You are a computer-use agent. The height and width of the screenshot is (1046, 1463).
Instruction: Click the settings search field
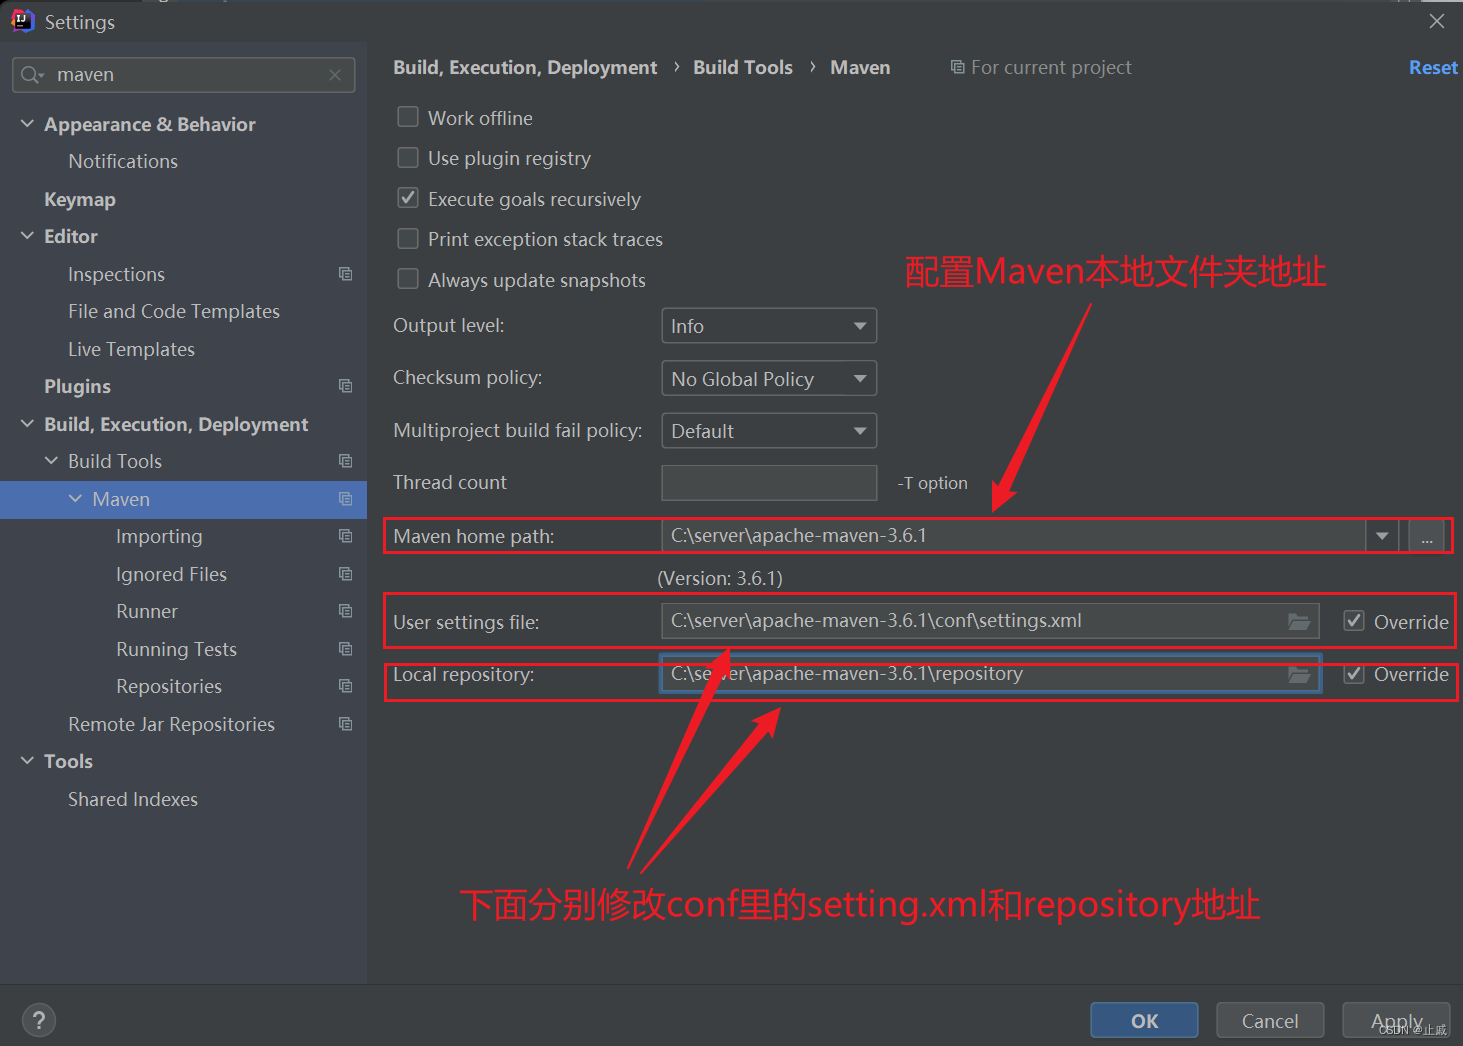pyautogui.click(x=184, y=75)
